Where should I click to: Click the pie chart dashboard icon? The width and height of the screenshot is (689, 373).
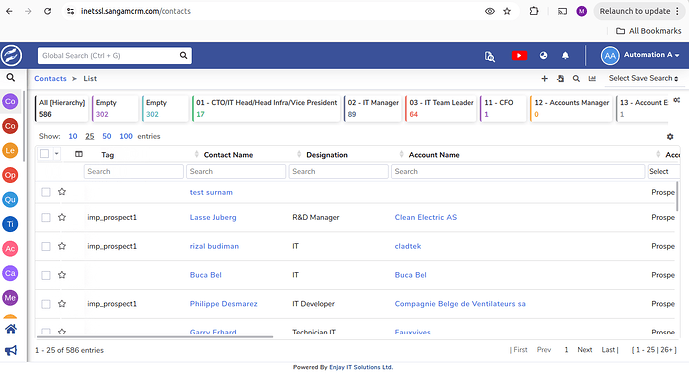544,55
